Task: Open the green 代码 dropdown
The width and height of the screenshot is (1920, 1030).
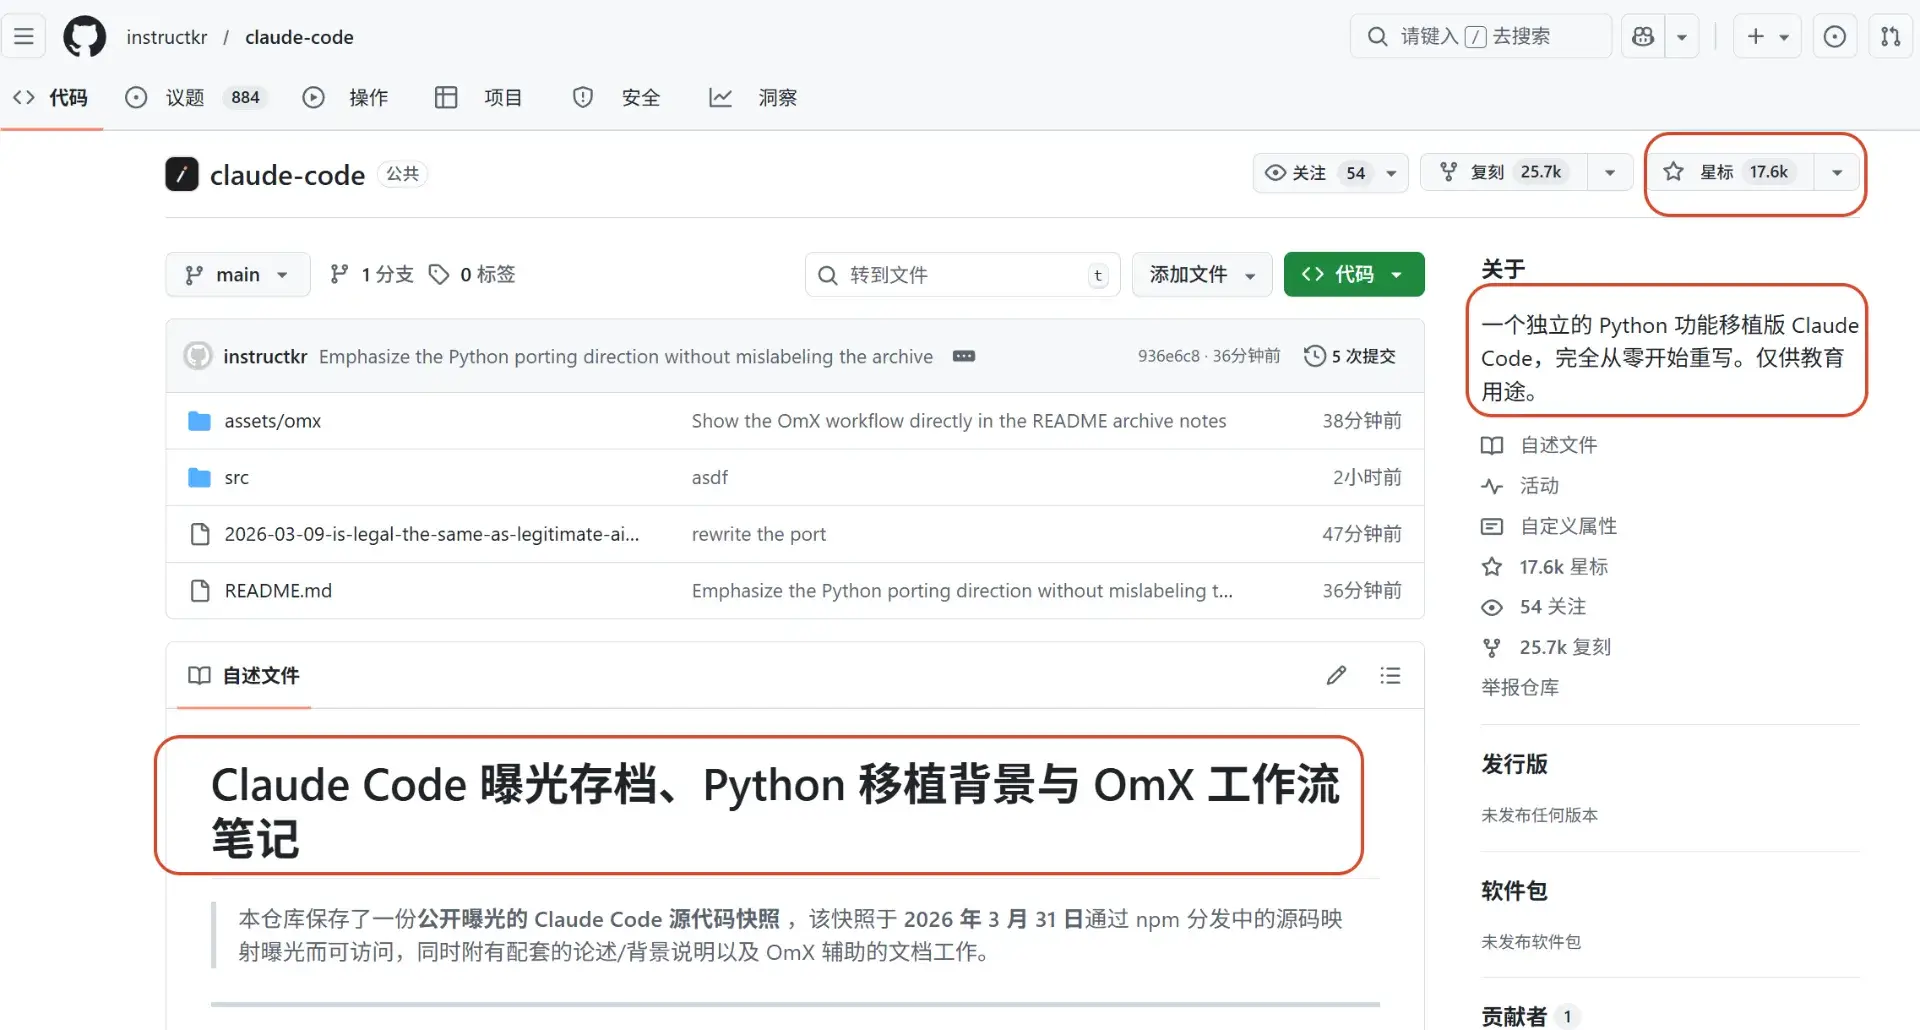Action: point(1353,275)
